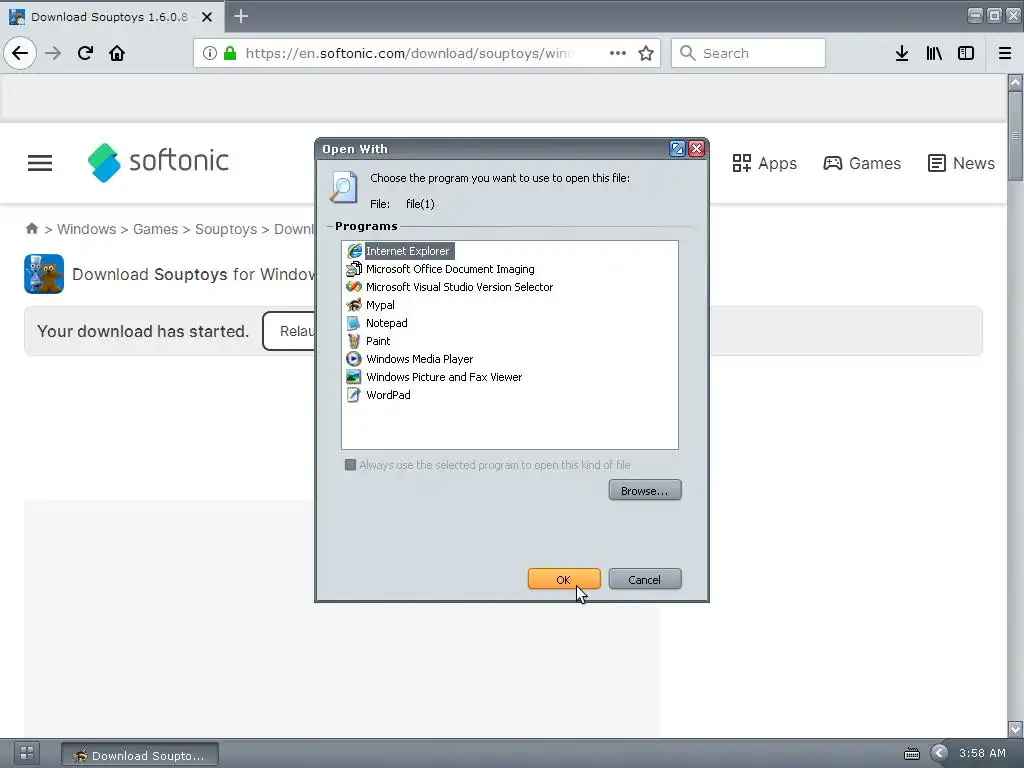Open site information (i) icon
1024x768 pixels.
[210, 53]
